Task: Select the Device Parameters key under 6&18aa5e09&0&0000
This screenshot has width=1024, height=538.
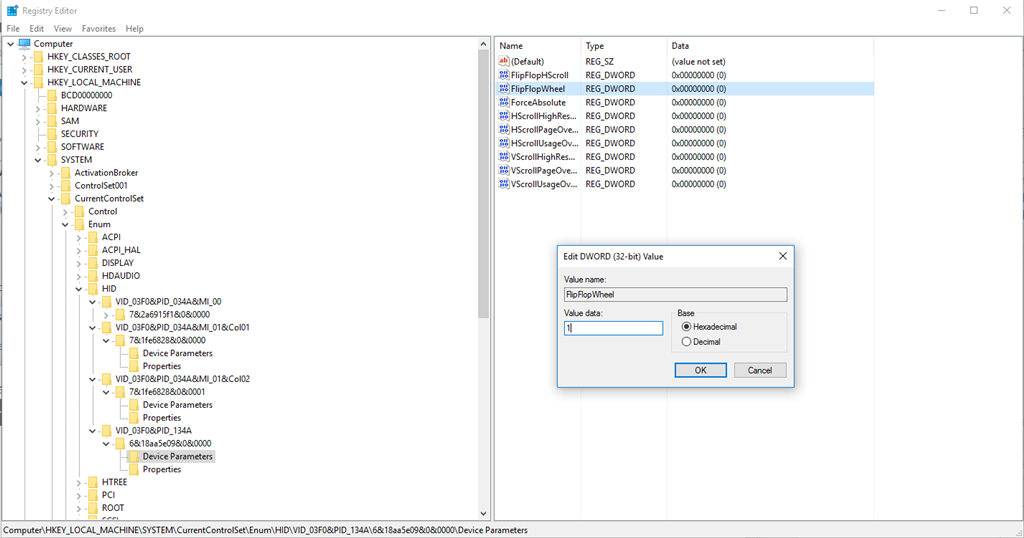Action: (178, 456)
